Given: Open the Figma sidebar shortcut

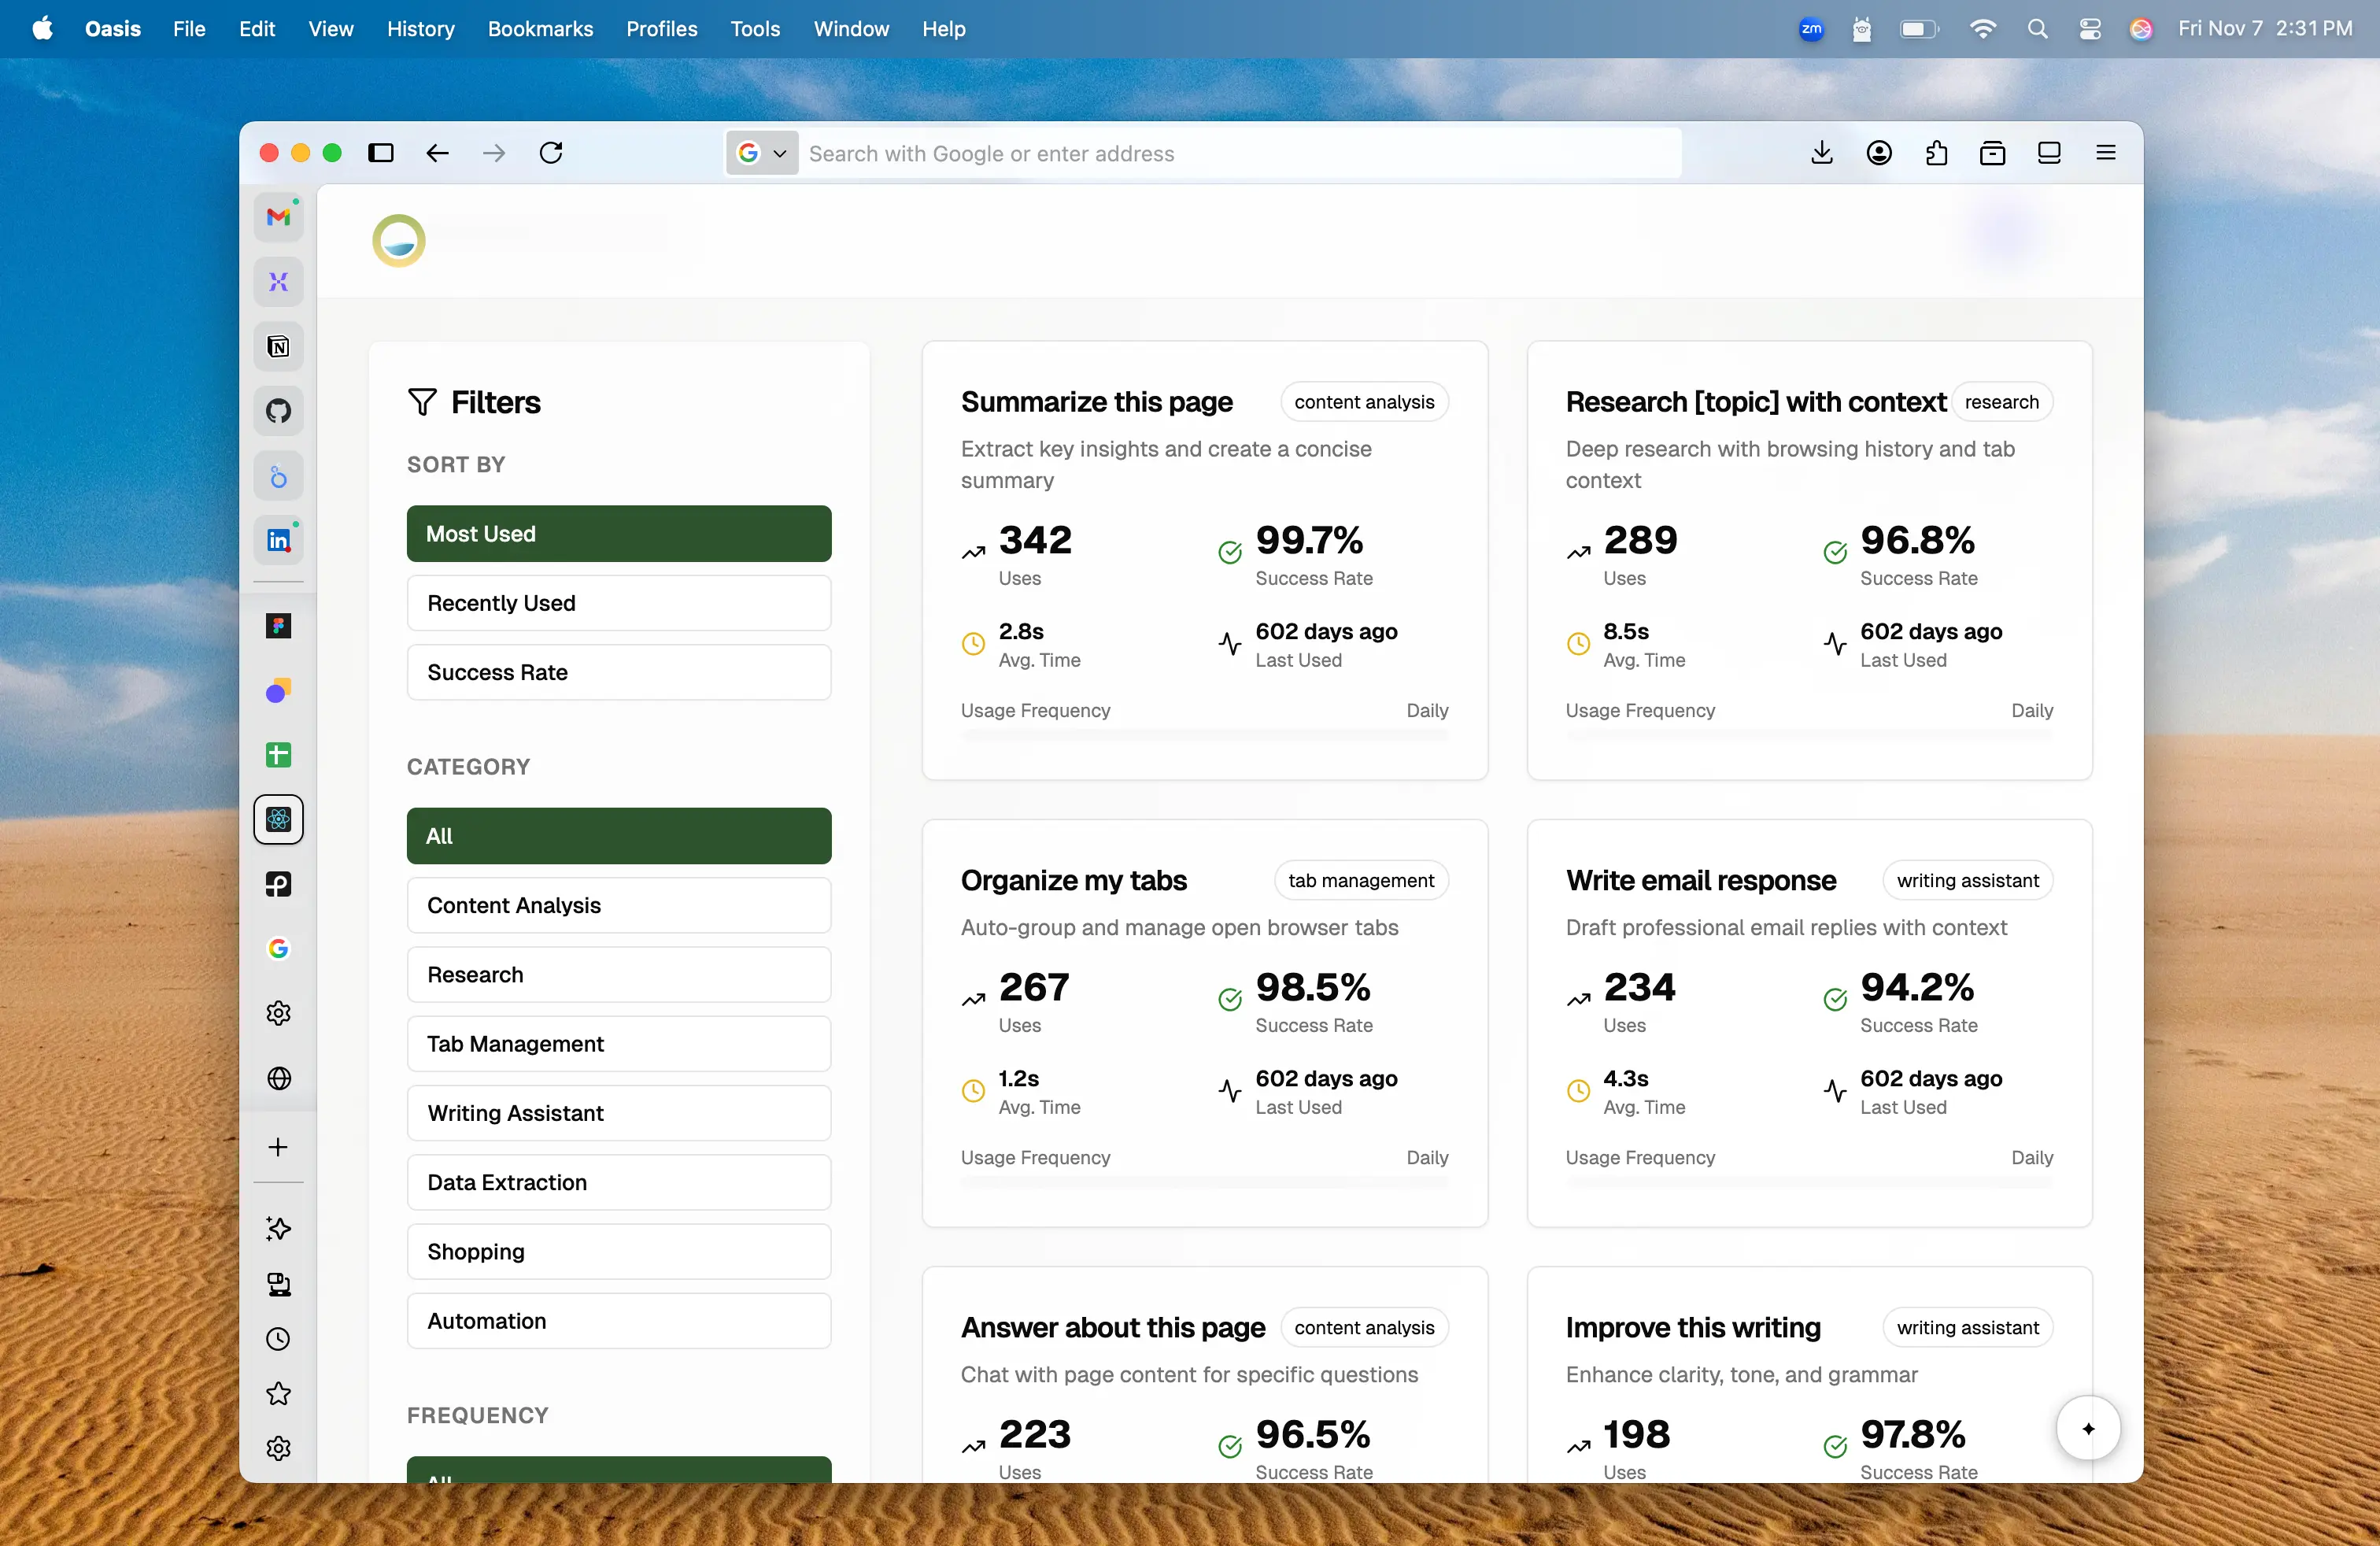Looking at the screenshot, I should [x=278, y=626].
